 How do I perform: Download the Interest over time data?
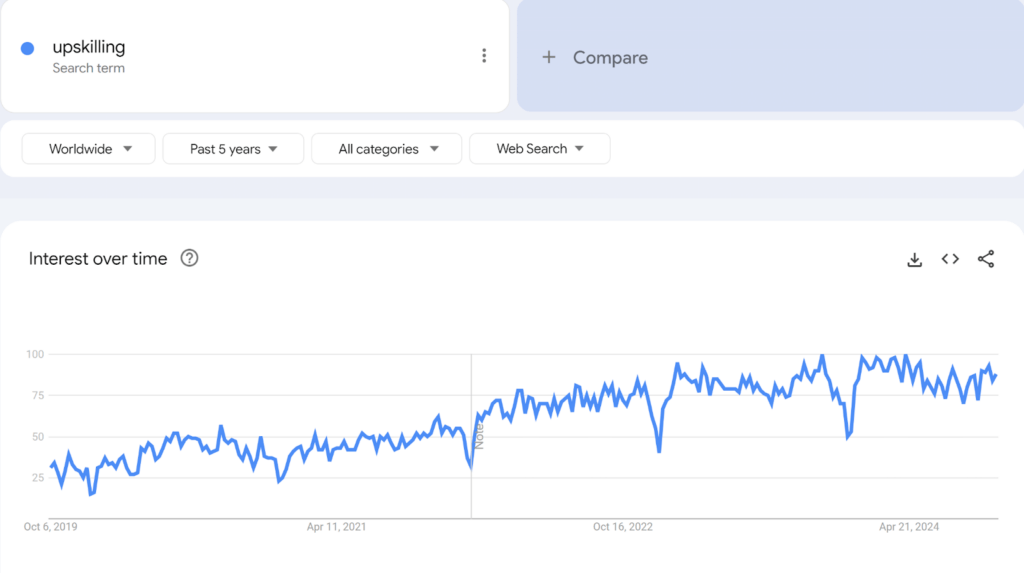(x=914, y=259)
